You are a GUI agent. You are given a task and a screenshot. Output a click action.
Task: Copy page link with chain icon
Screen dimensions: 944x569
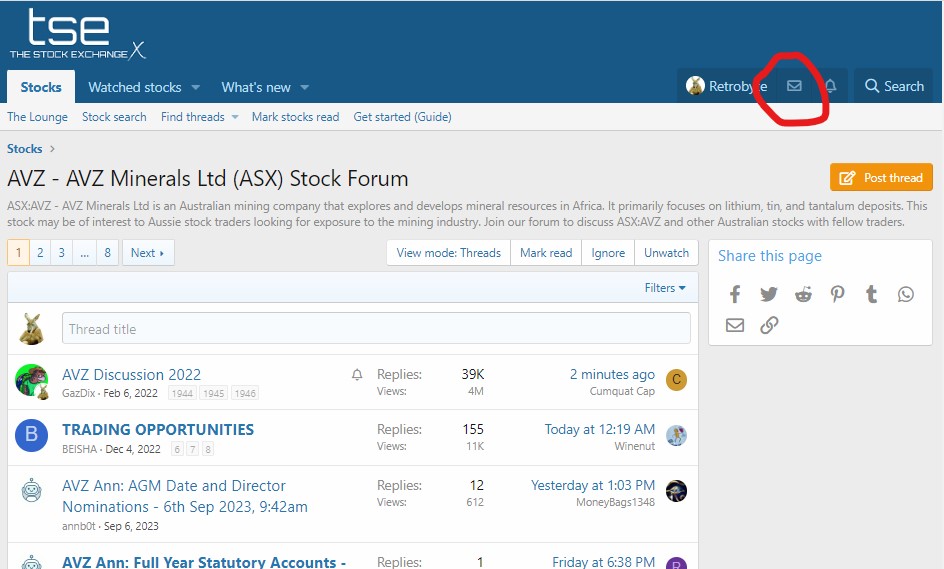(x=769, y=325)
